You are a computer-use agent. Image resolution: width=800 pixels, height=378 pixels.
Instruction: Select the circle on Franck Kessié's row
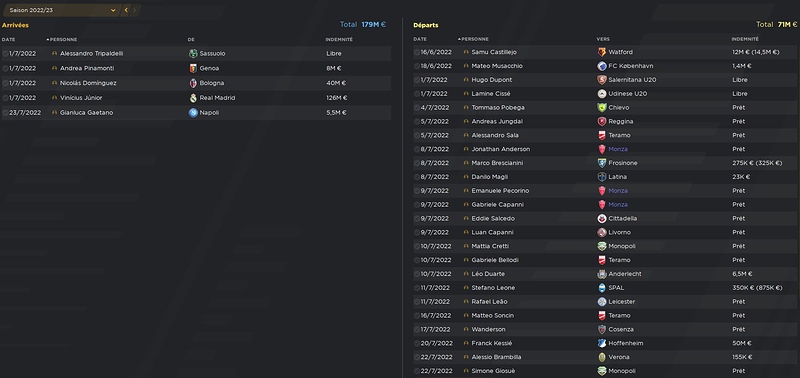417,343
